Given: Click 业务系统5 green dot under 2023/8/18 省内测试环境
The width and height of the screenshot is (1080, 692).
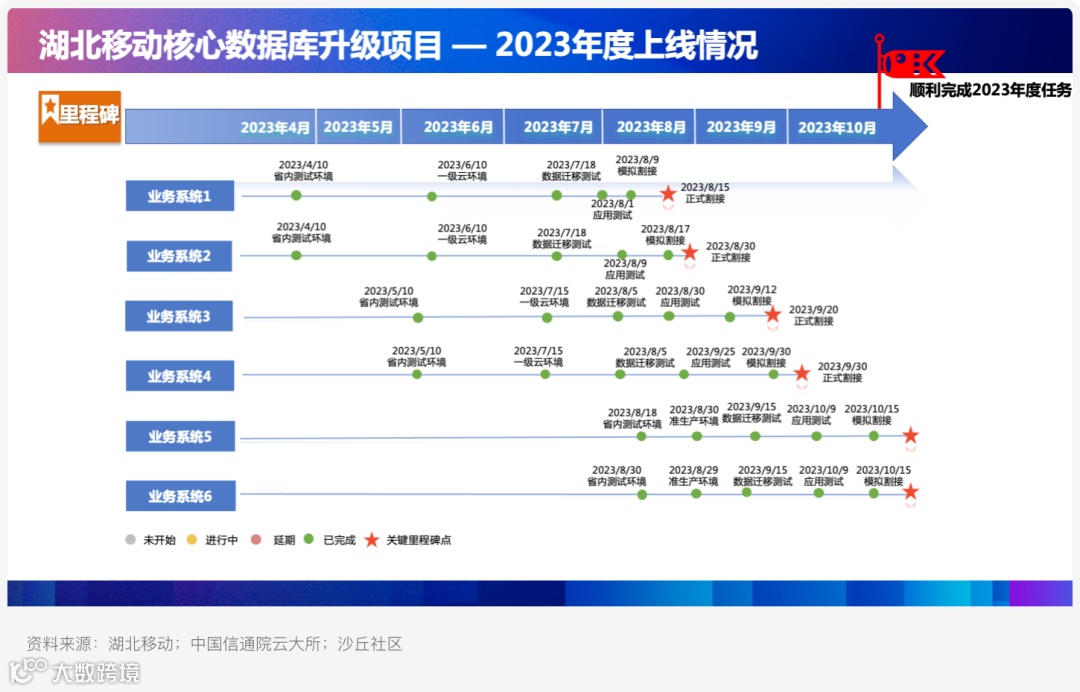Looking at the screenshot, I should pyautogui.click(x=641, y=436).
